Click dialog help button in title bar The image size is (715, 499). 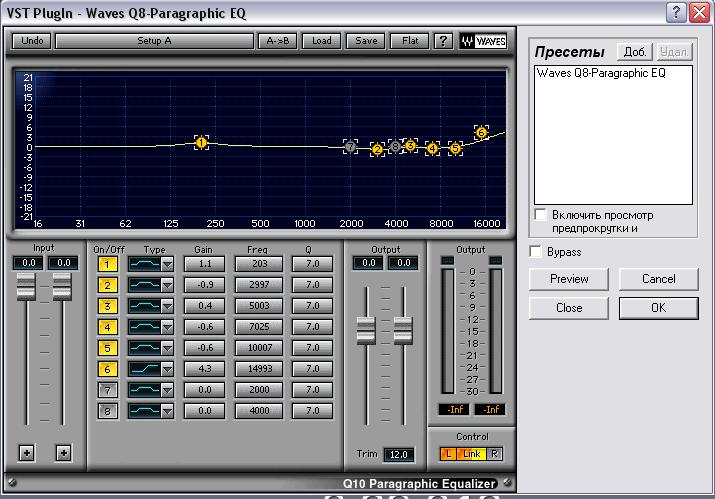coord(676,12)
